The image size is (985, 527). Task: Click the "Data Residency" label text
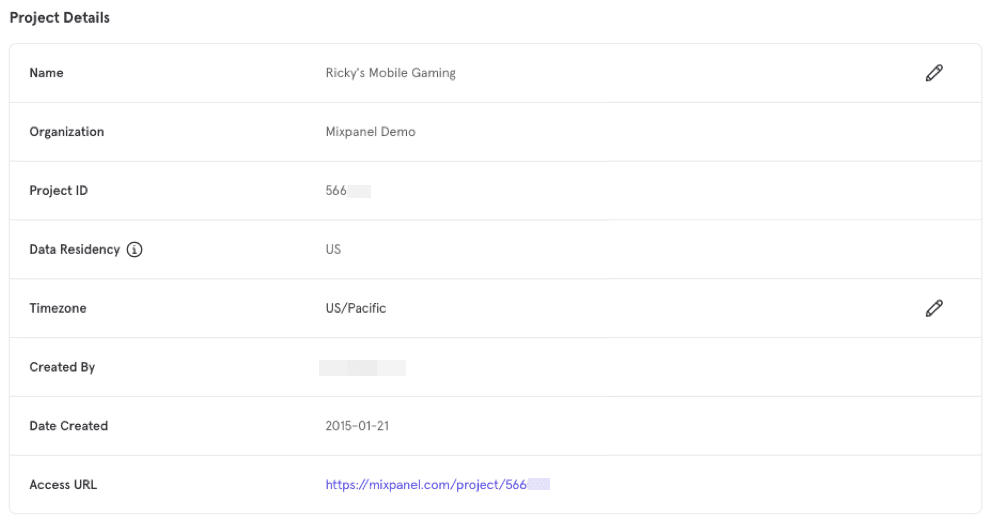pos(74,250)
